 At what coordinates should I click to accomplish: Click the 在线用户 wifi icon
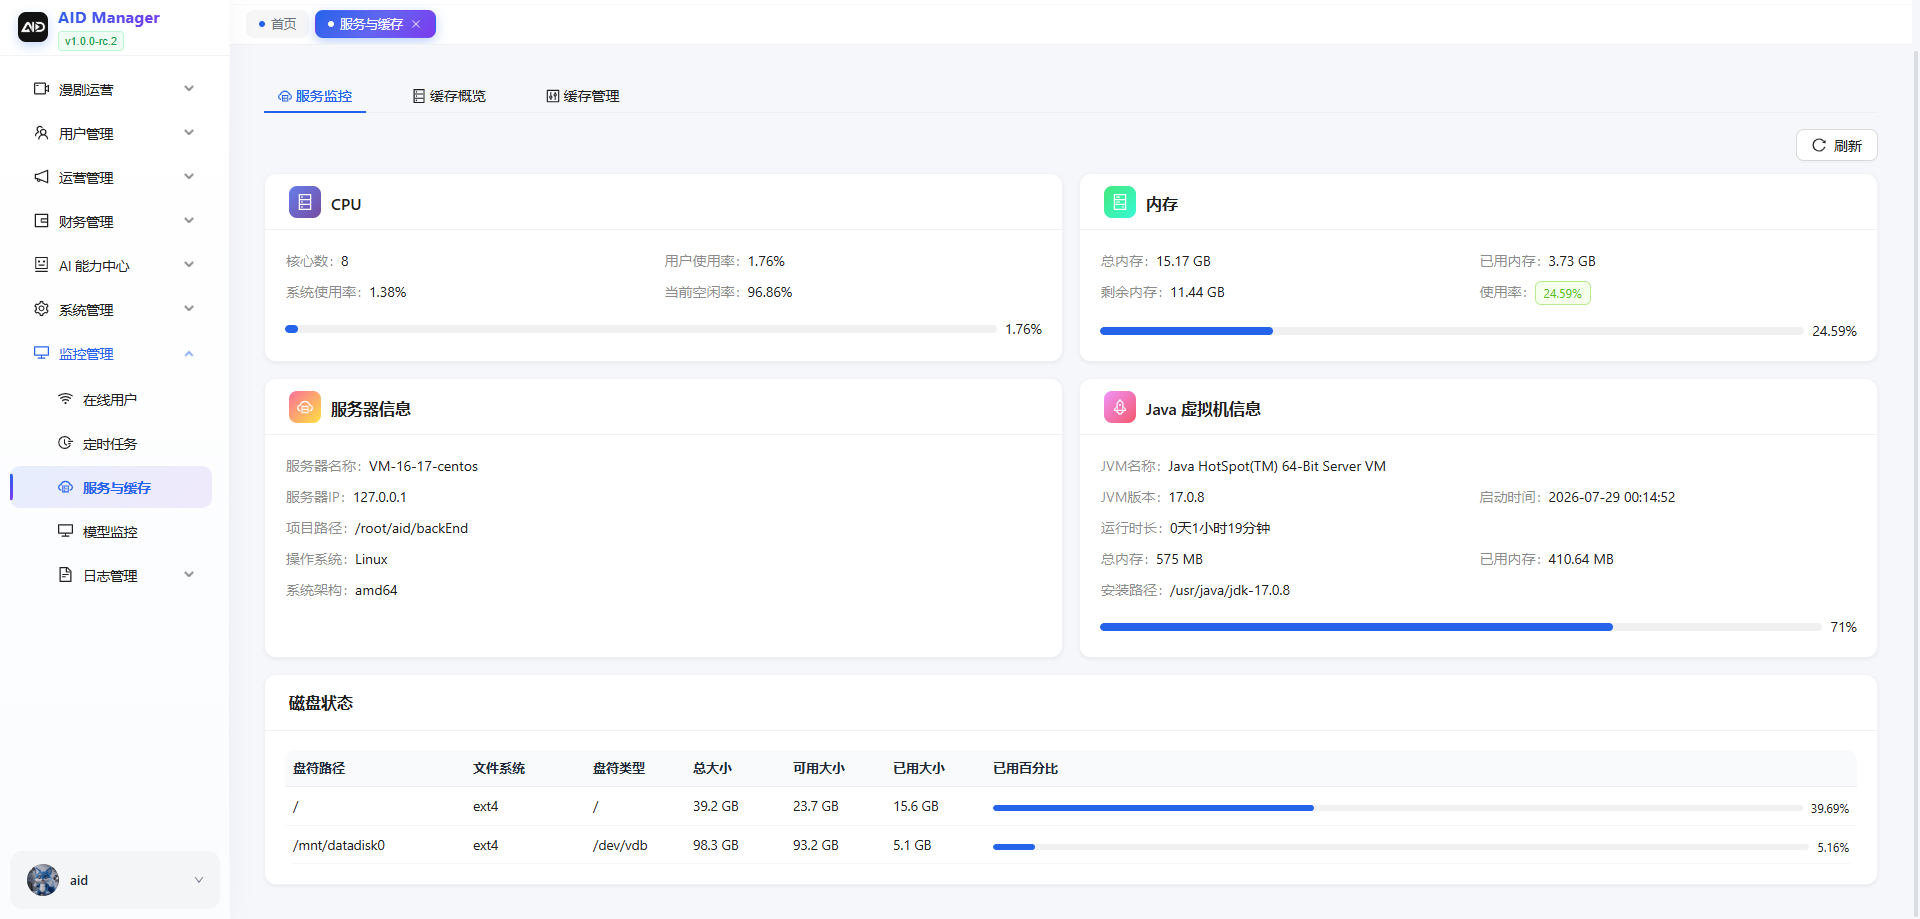coord(65,399)
